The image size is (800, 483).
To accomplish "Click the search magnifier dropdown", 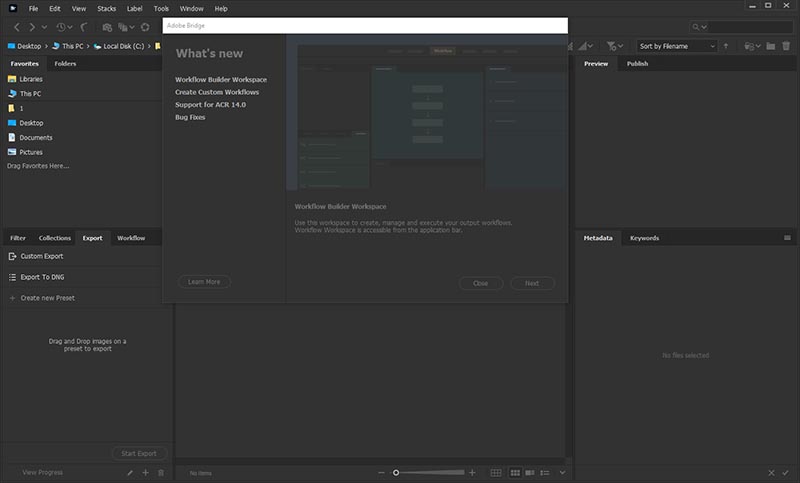I will pos(699,27).
